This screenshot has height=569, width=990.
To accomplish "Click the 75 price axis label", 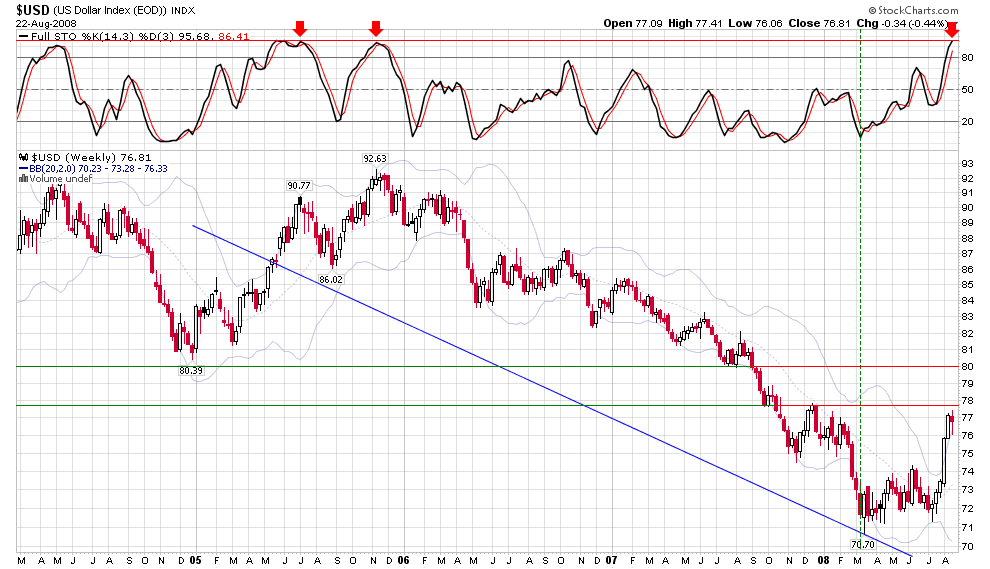I will pos(967,453).
